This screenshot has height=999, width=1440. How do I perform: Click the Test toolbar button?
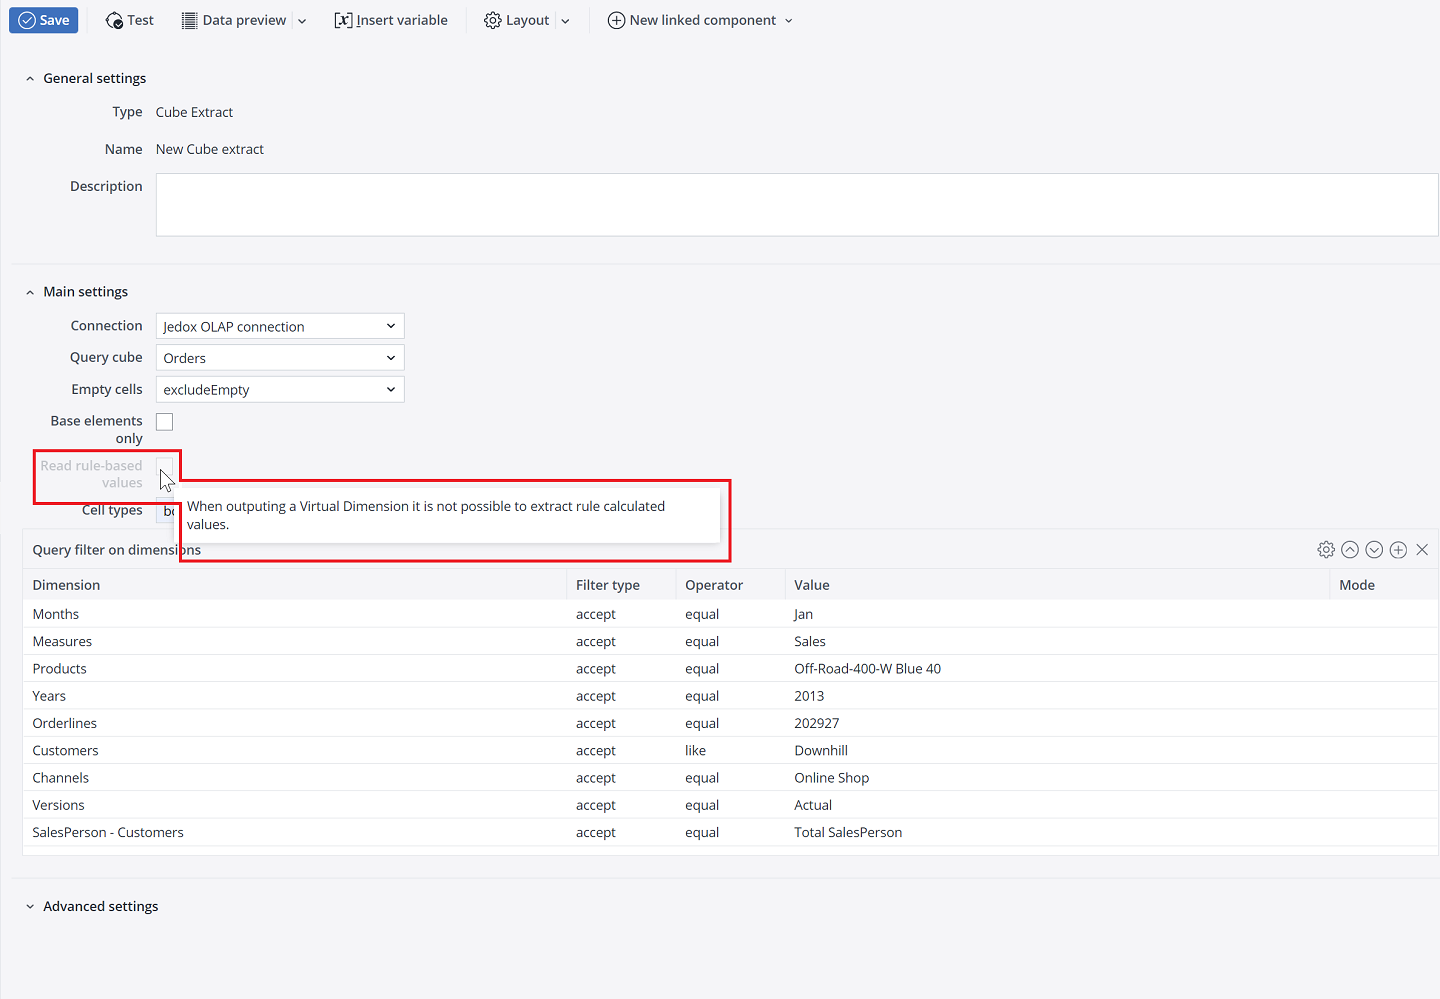pos(130,20)
